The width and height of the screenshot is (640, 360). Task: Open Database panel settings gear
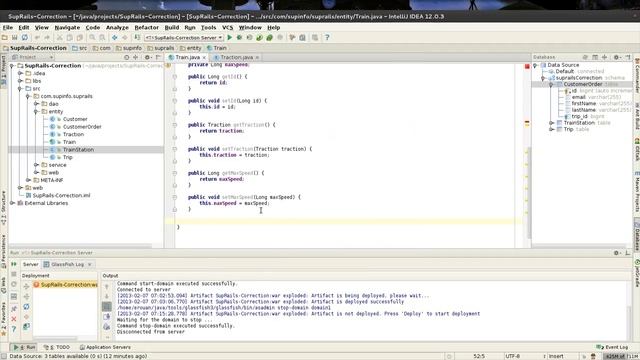coord(617,57)
